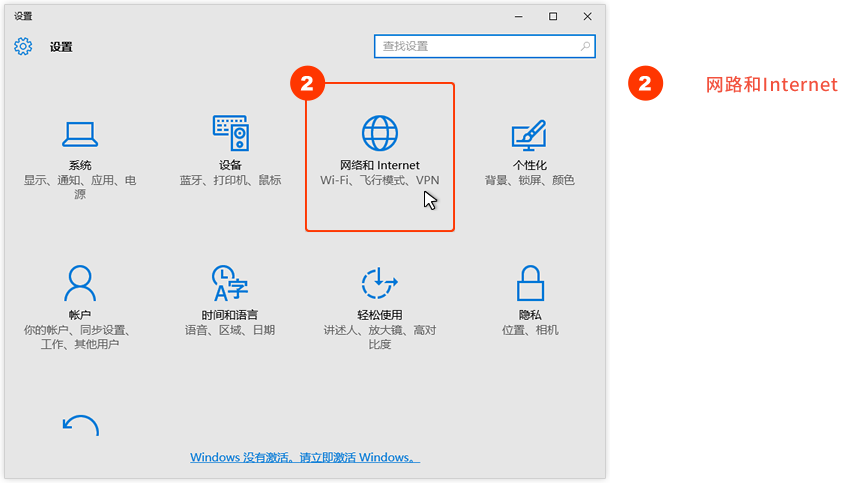Open the 个性化 (Personalization) monitor and brush icon
Viewport: 854px width, 483px height.
[x=529, y=134]
